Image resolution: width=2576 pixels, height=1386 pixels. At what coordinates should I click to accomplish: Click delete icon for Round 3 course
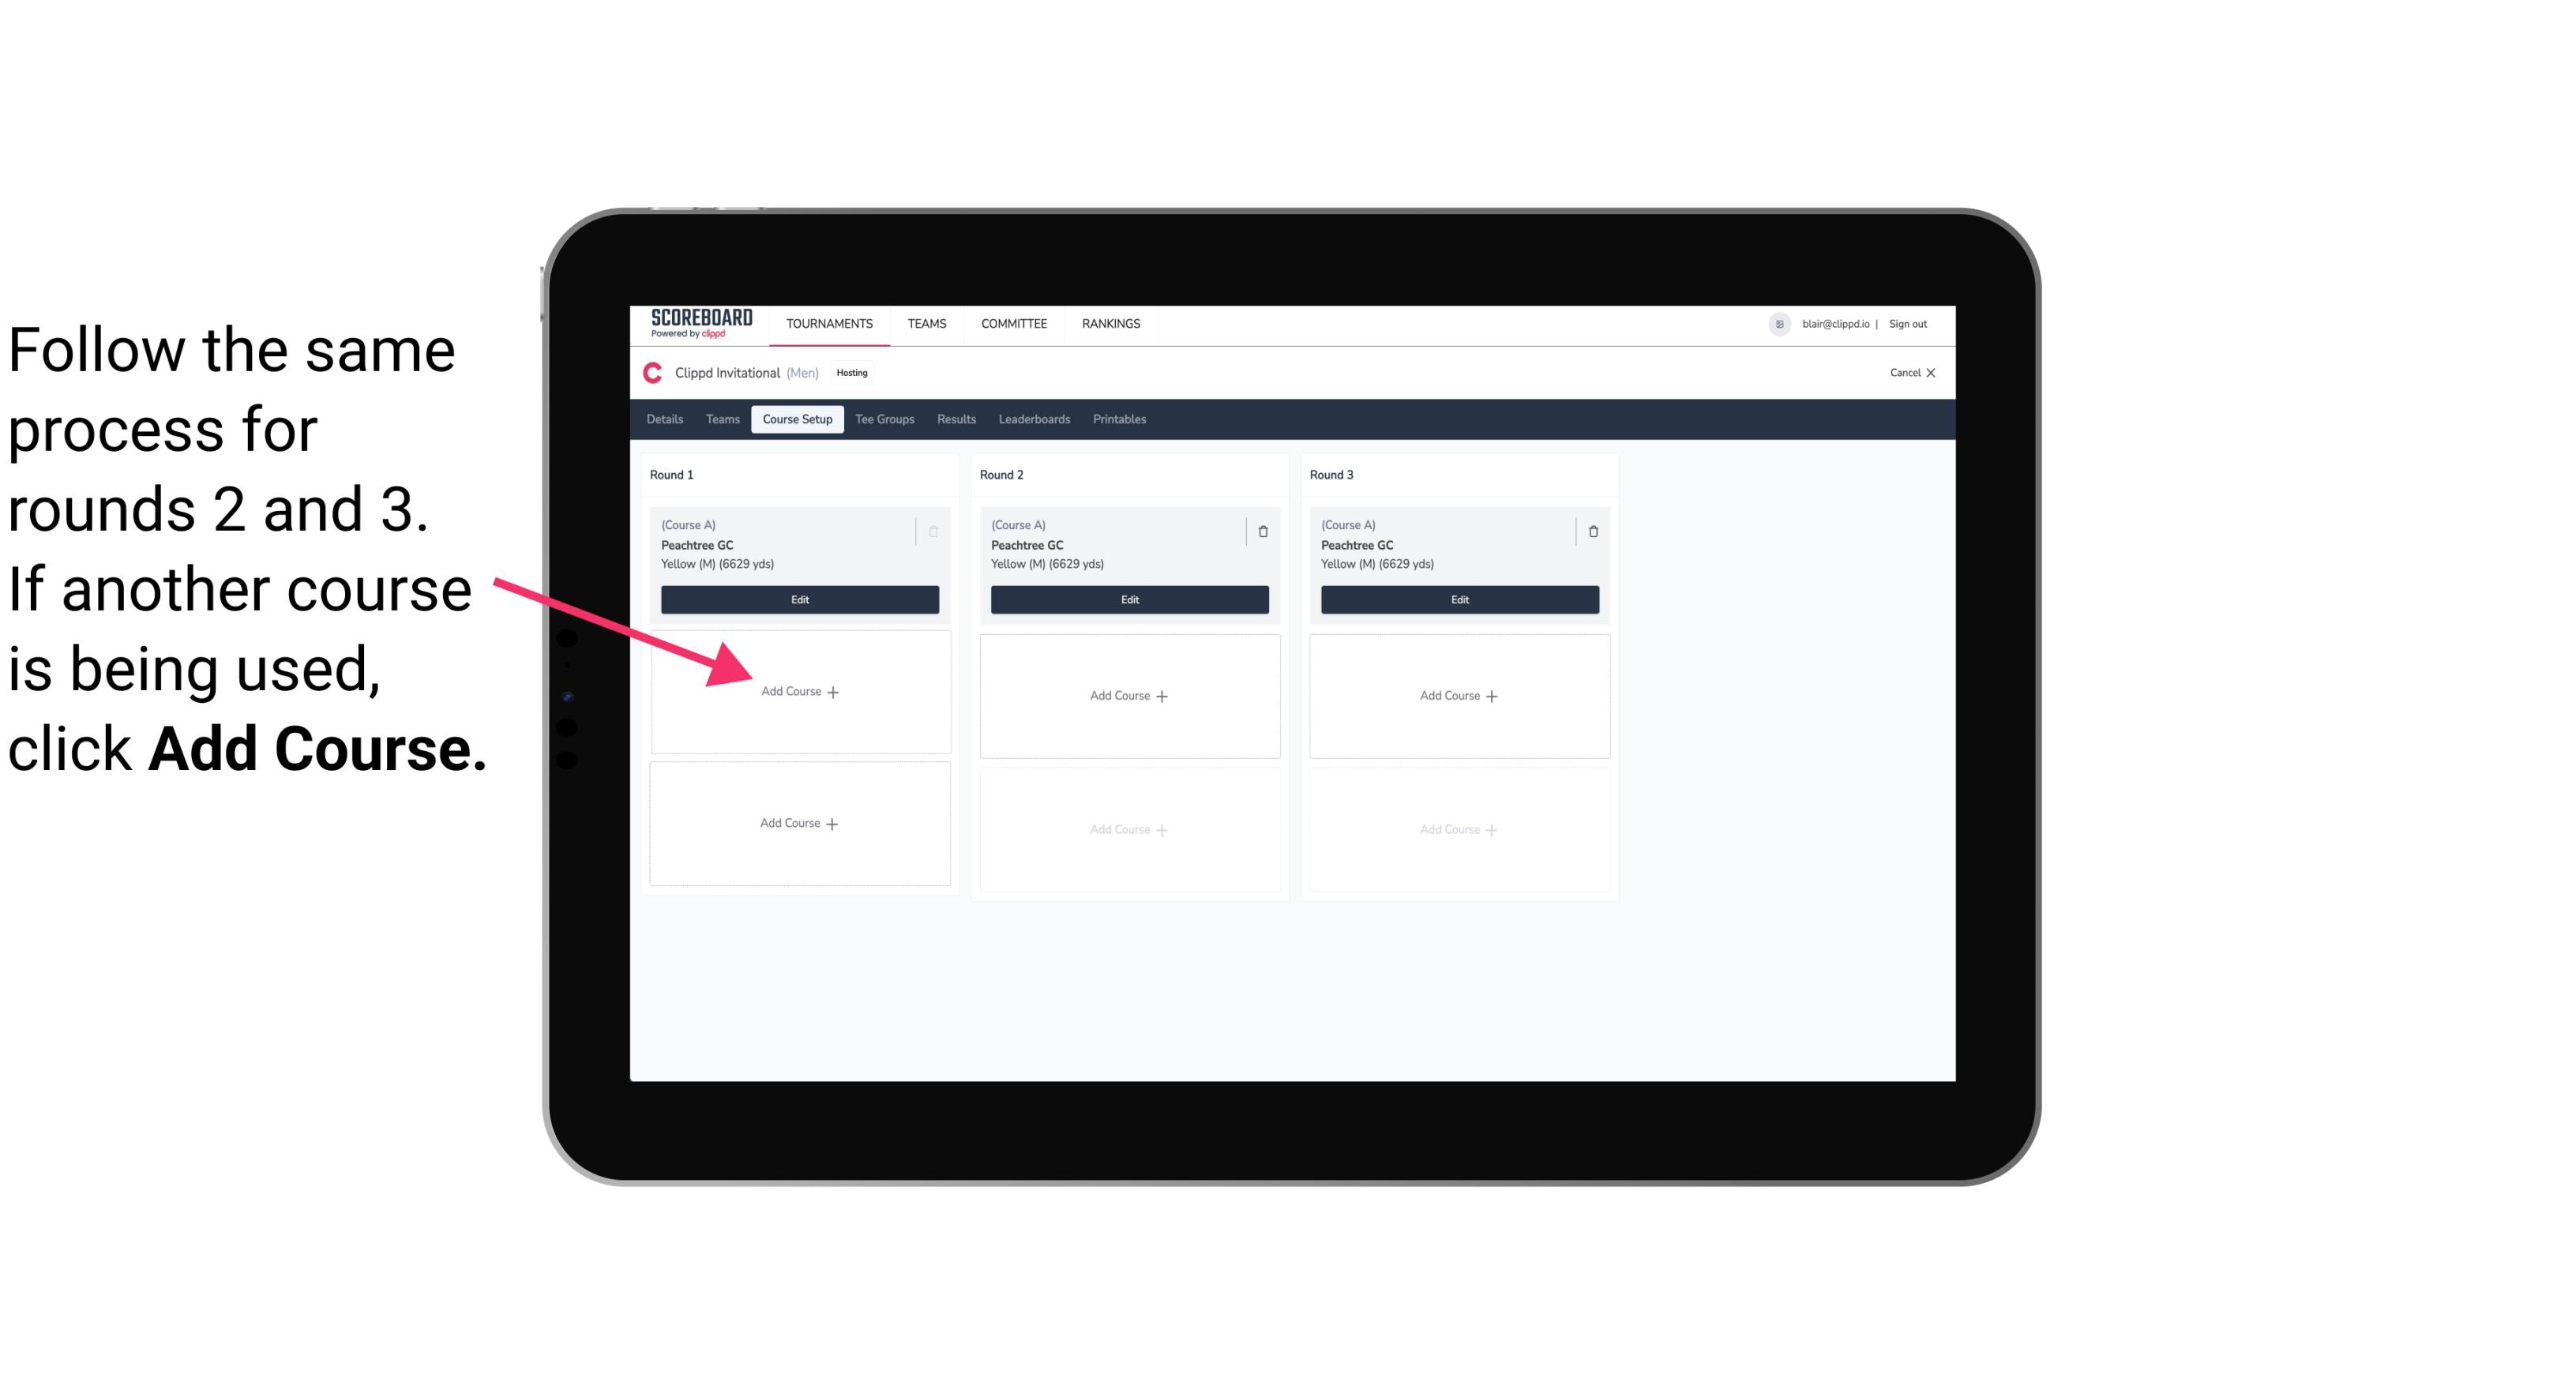tap(1588, 529)
